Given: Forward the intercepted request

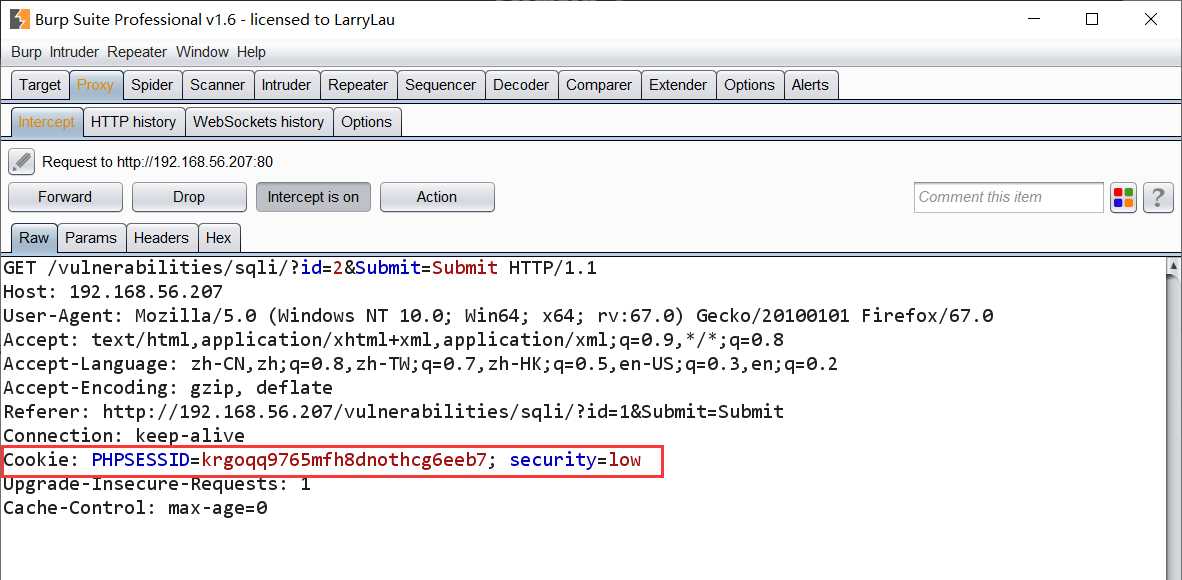Looking at the screenshot, I should click(x=65, y=198).
